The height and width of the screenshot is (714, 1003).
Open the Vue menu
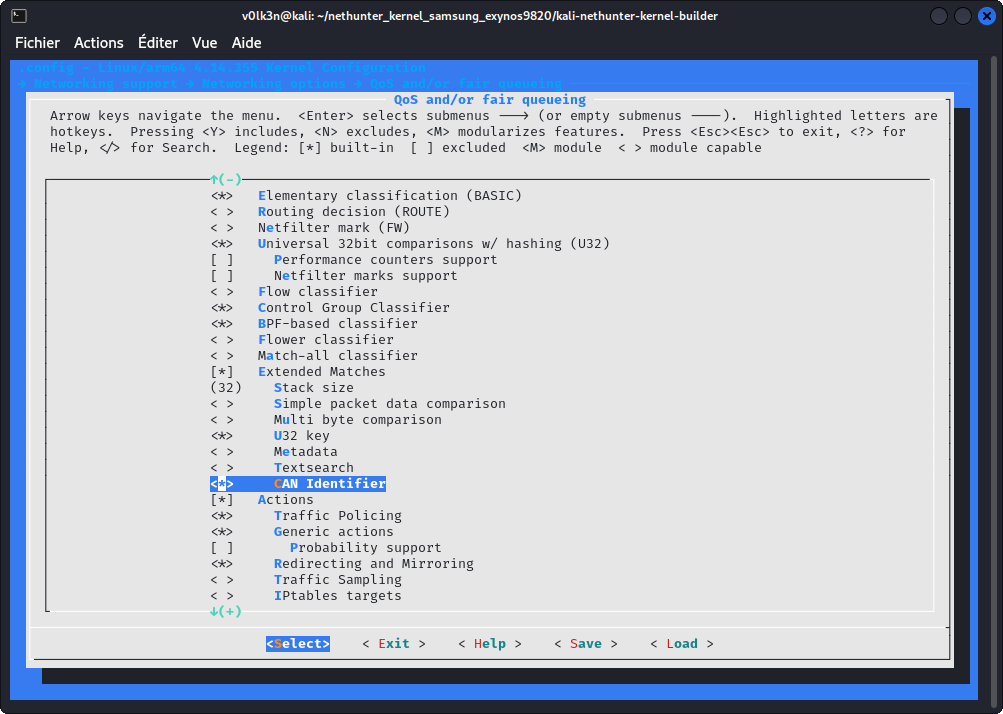(204, 43)
